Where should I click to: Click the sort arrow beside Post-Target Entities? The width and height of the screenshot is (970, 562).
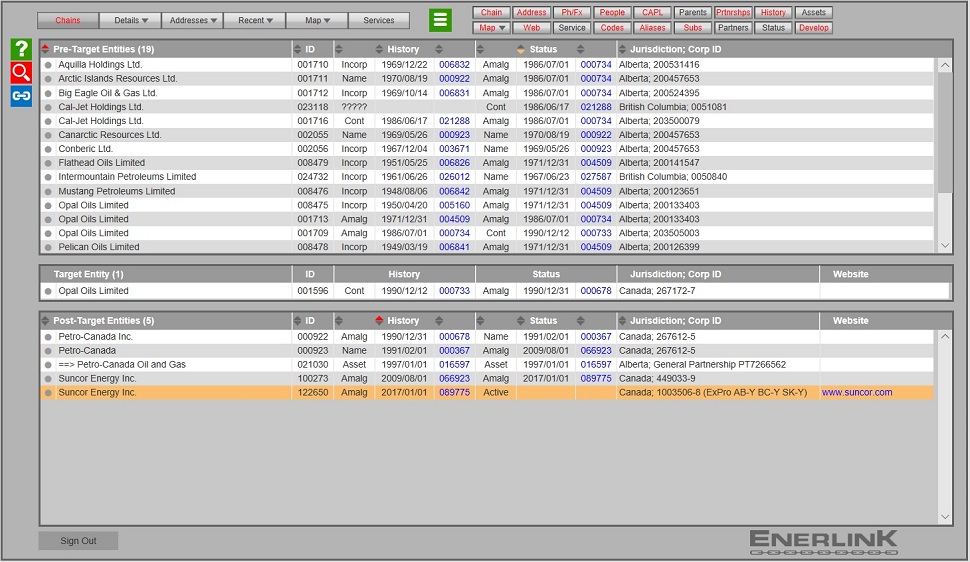click(45, 321)
